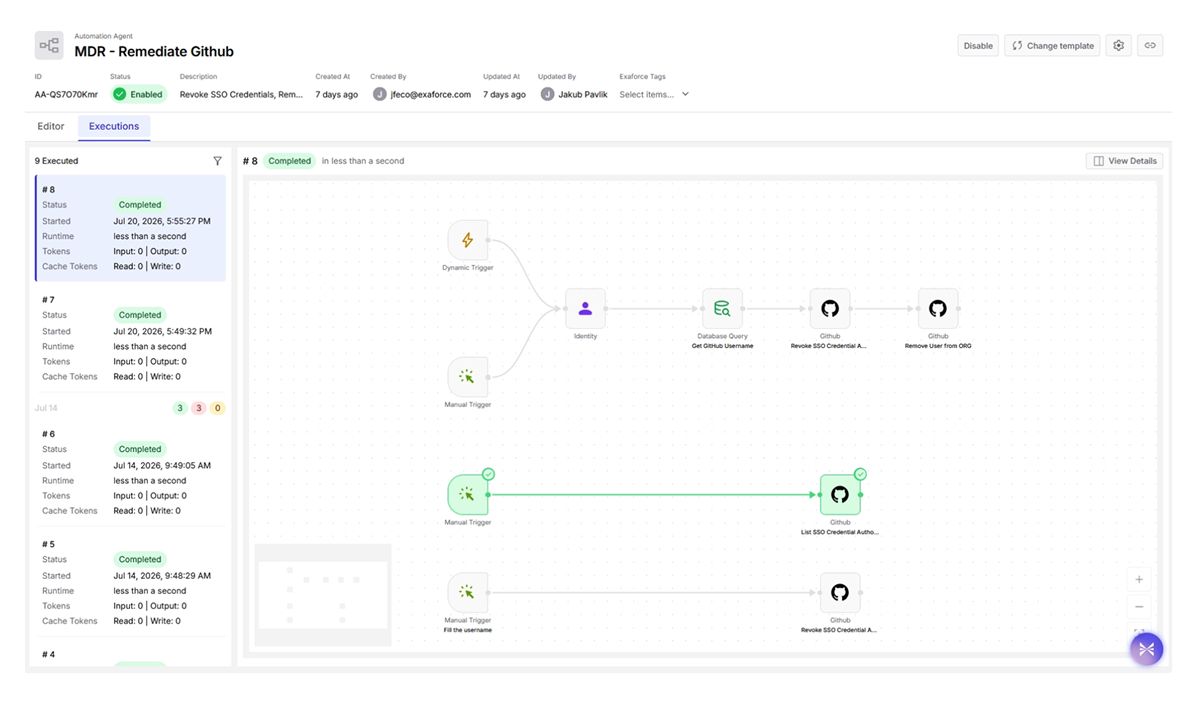Zoom in on the workflow canvas
Image resolution: width=1200 pixels, height=701 pixels.
point(1139,580)
